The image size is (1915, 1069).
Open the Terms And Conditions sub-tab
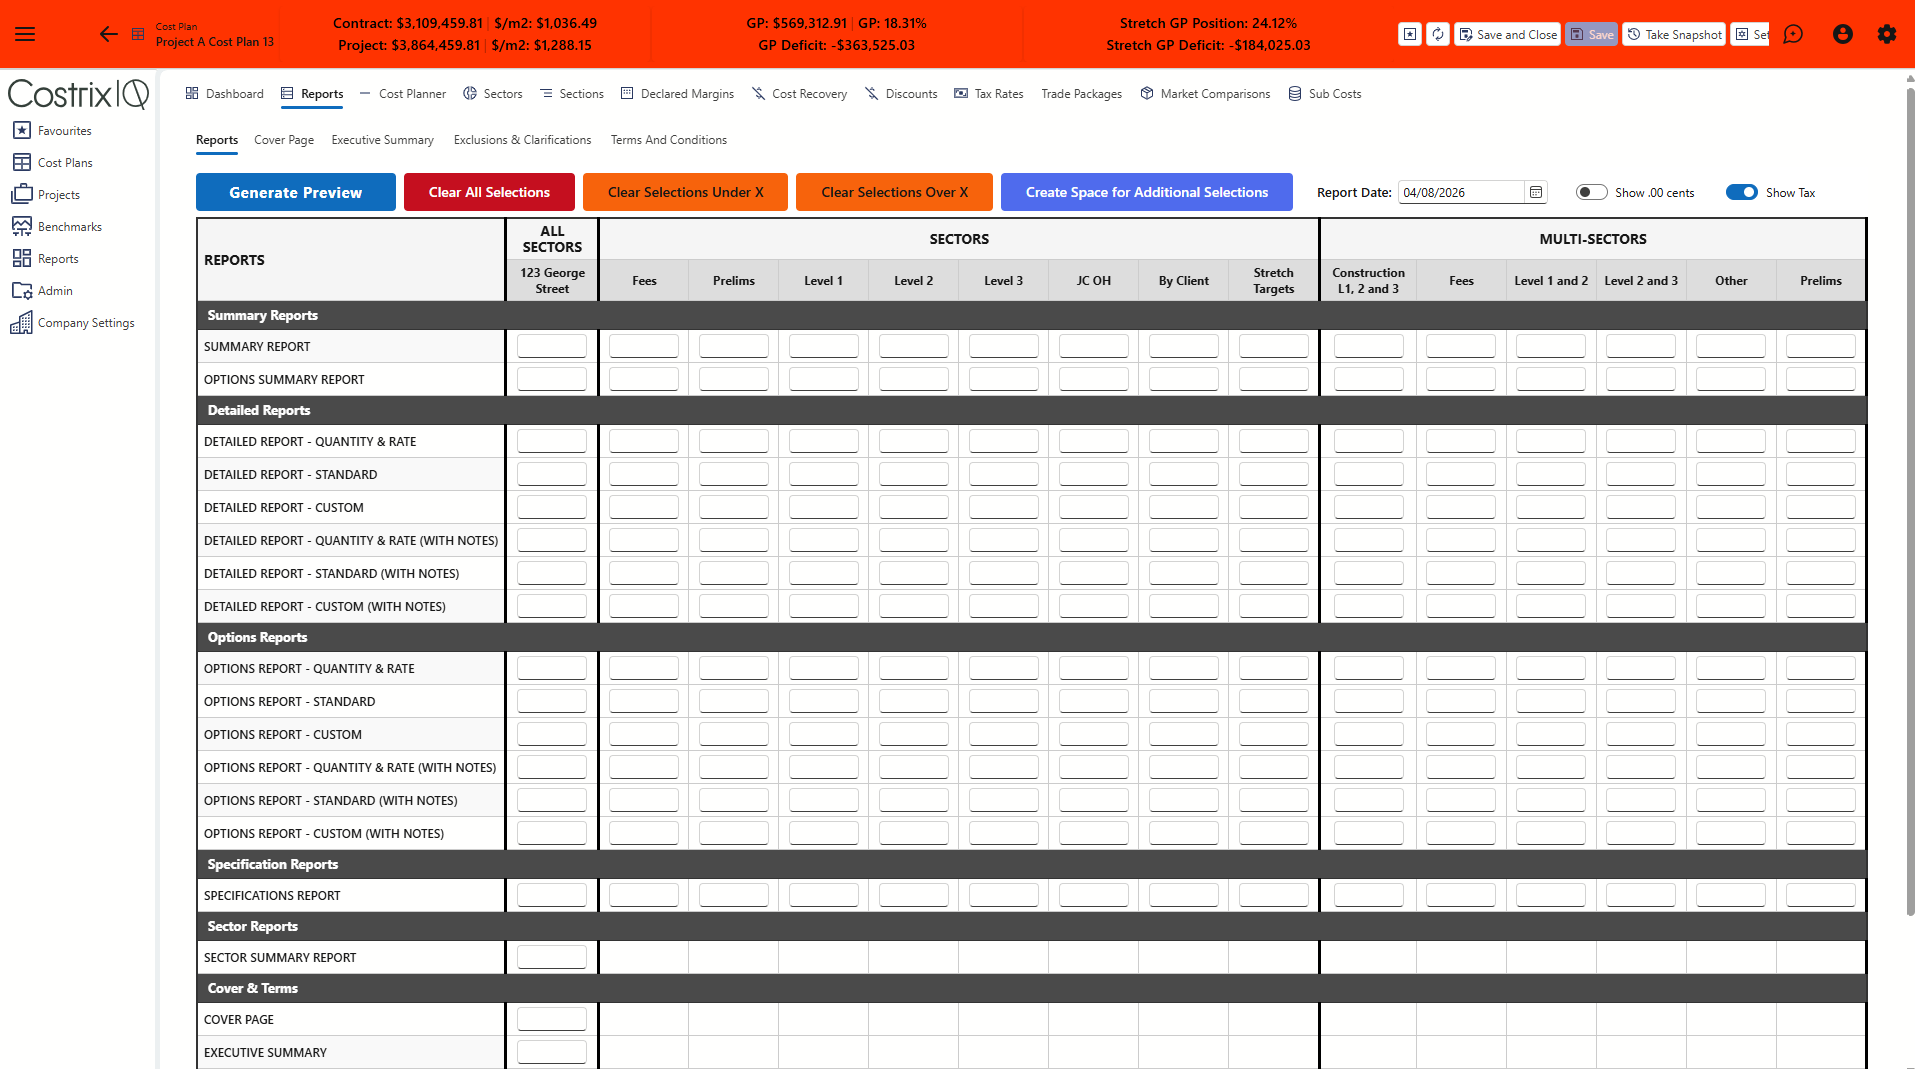tap(669, 140)
